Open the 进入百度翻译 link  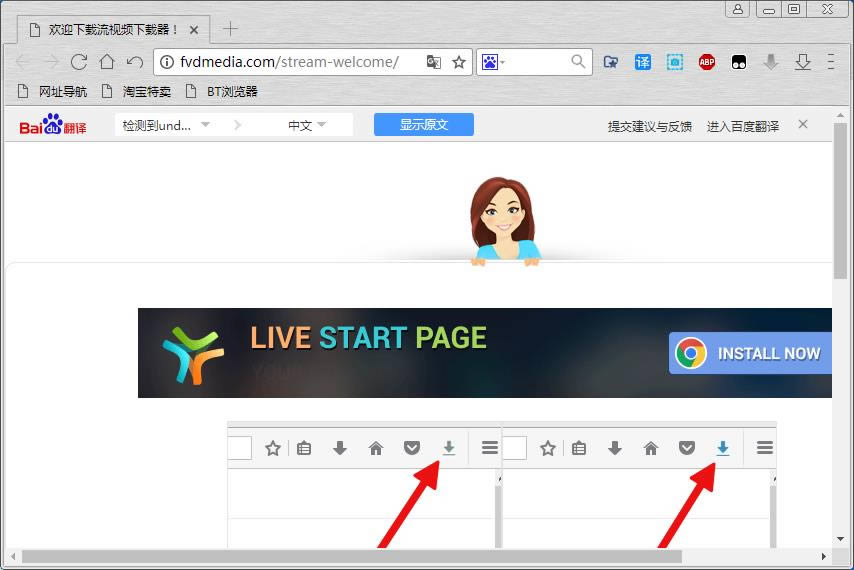point(742,126)
